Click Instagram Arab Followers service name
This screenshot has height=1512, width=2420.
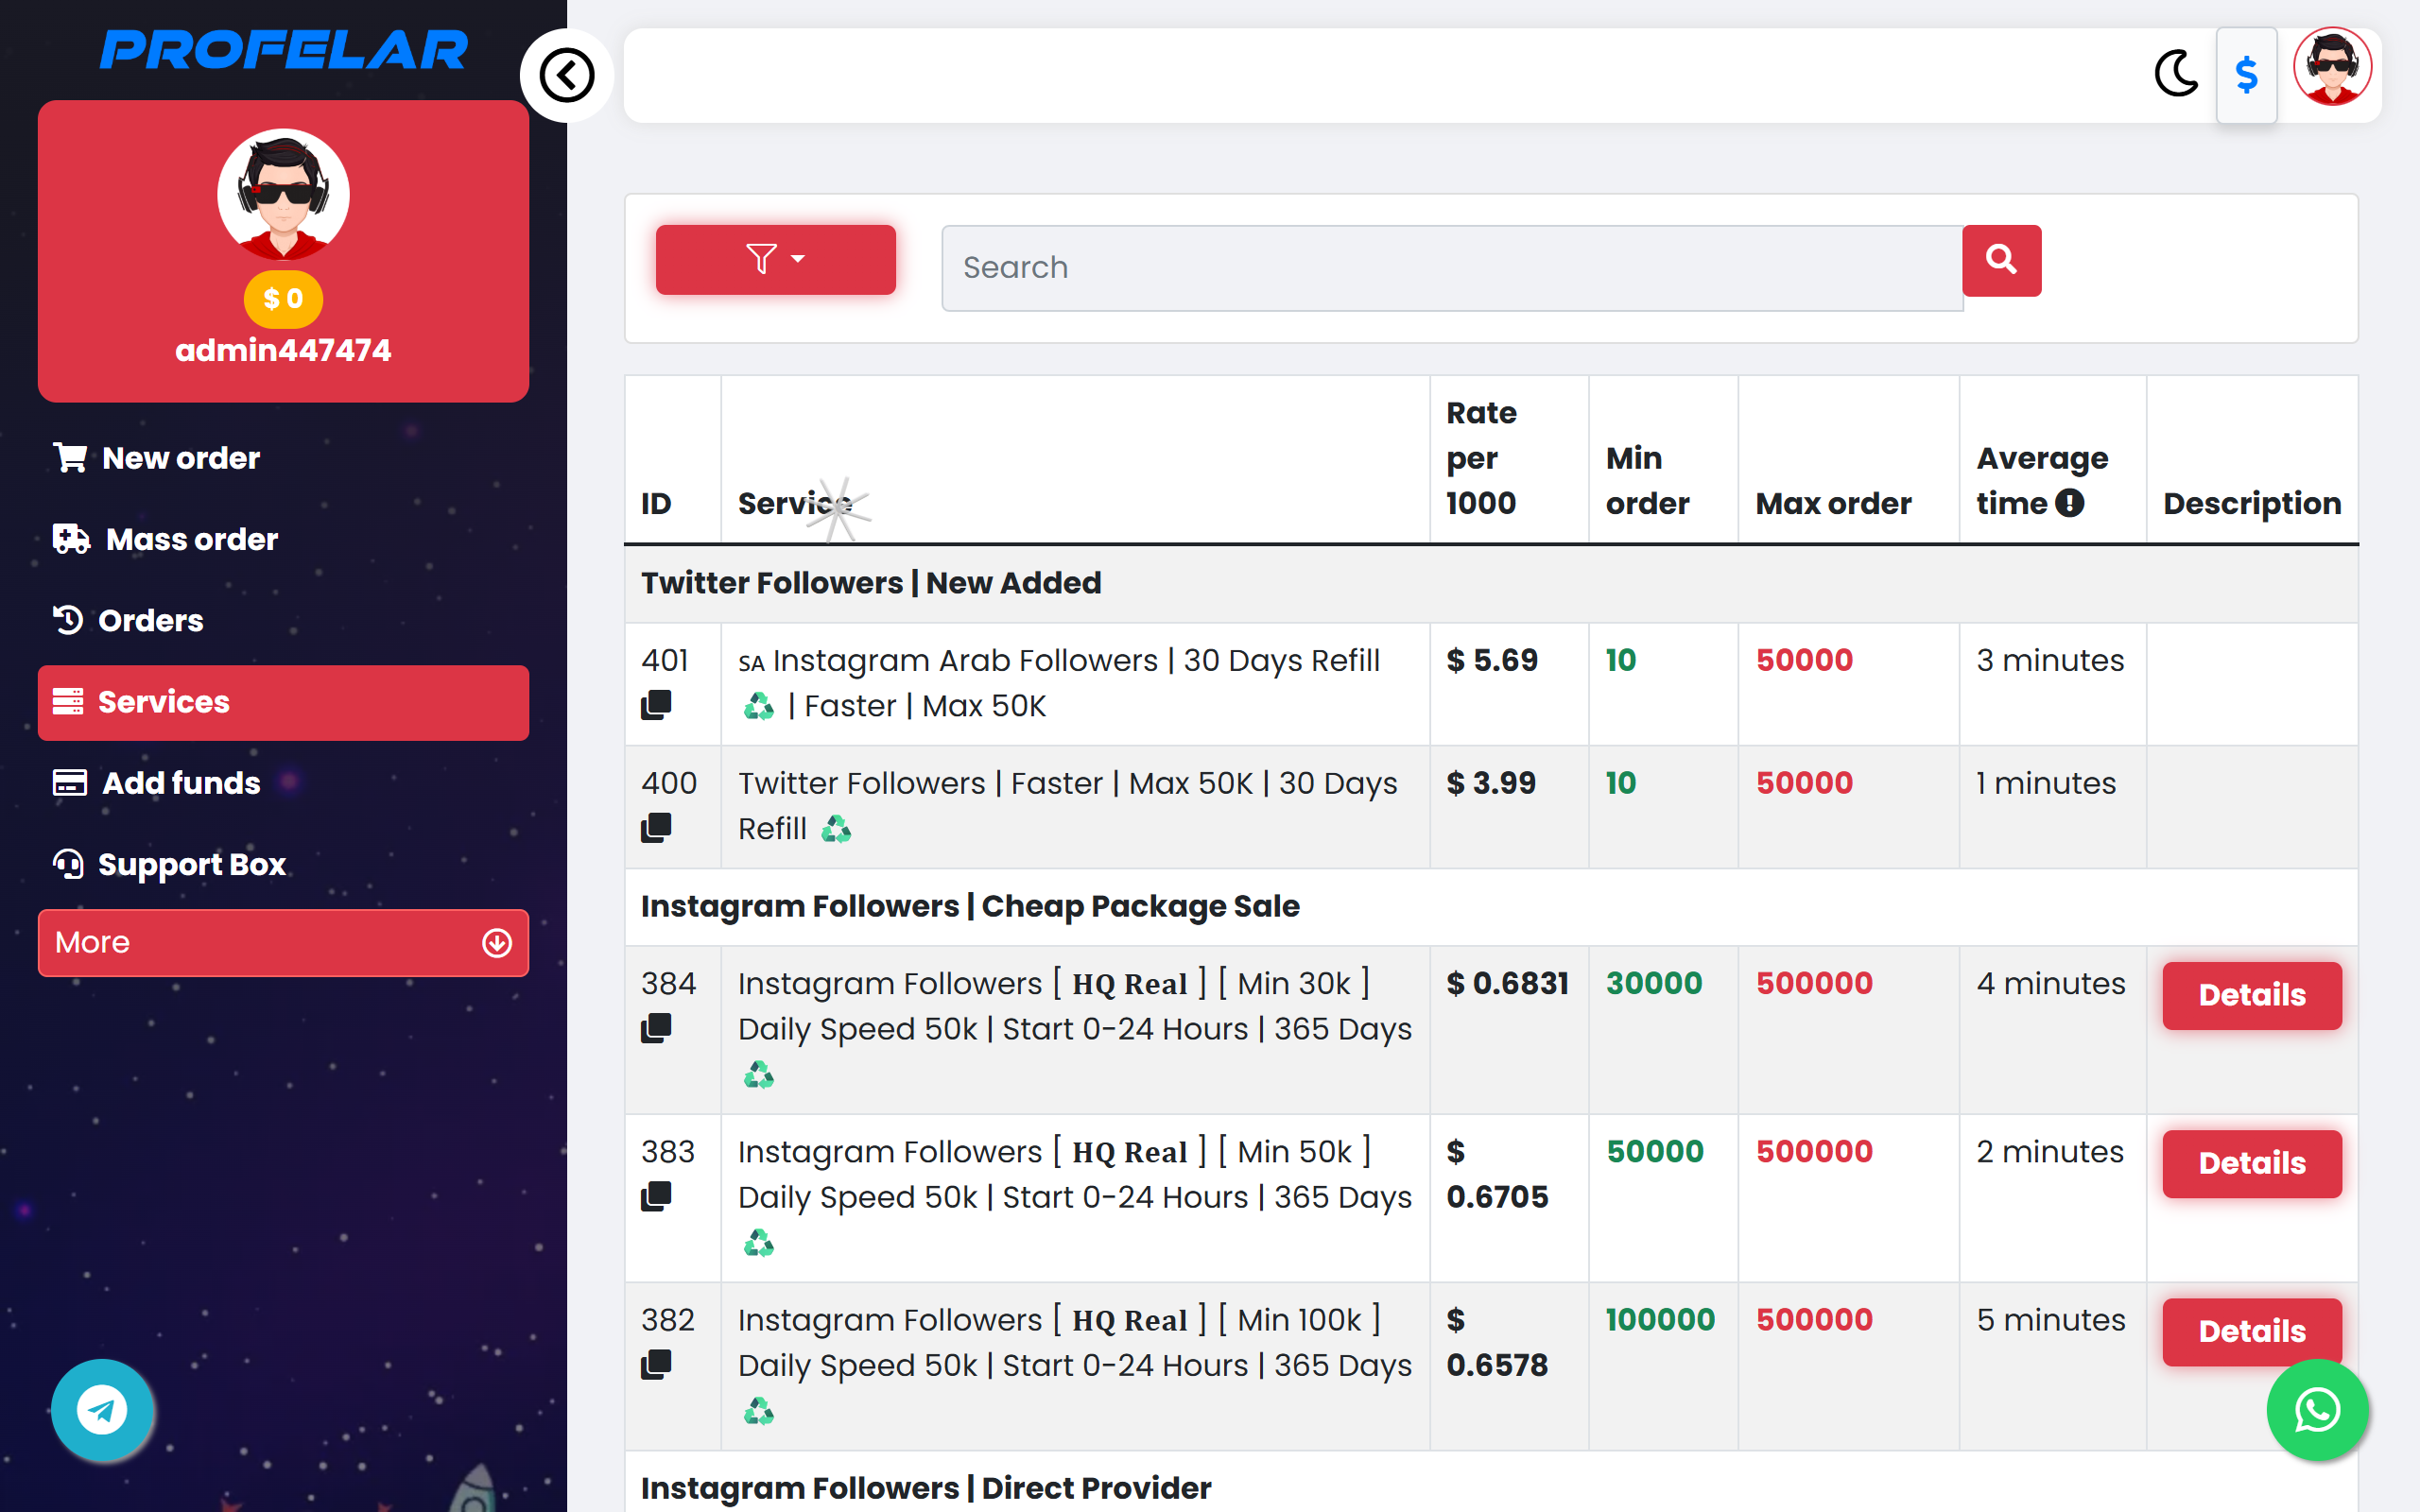(1059, 683)
